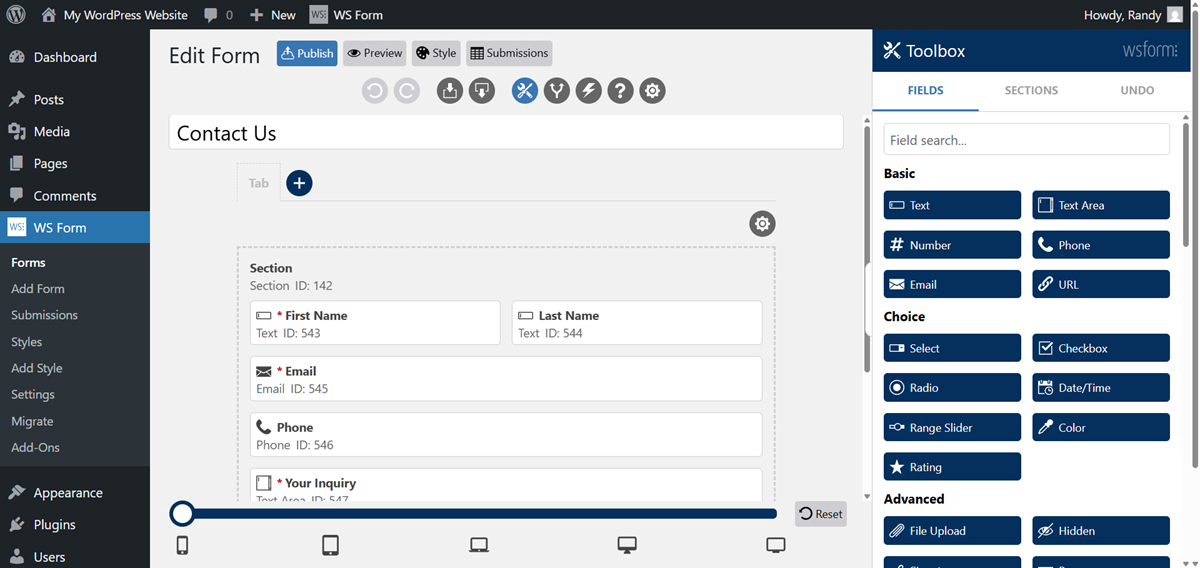Open form settings gear in toolbar

click(653, 91)
